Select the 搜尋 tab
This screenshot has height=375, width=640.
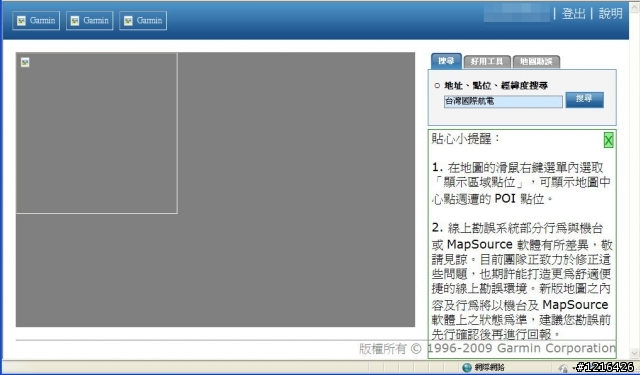point(446,61)
